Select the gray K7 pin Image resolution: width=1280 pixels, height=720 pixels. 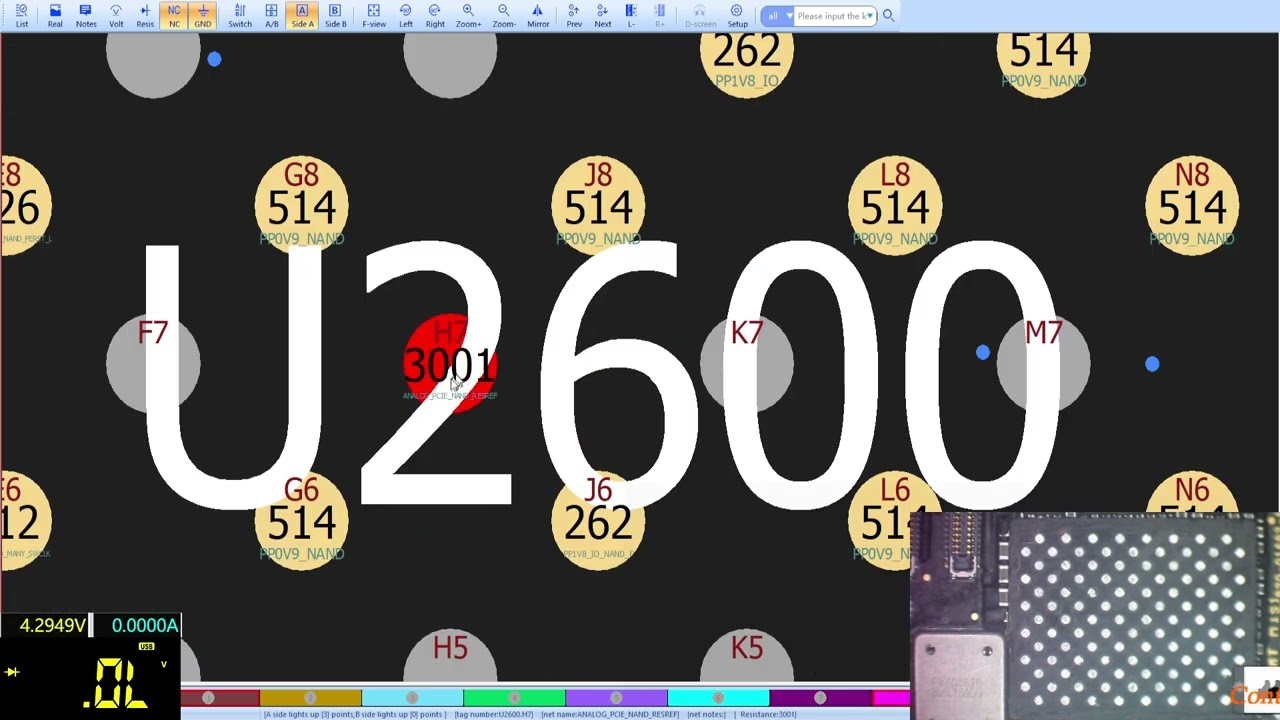pyautogui.click(x=747, y=363)
